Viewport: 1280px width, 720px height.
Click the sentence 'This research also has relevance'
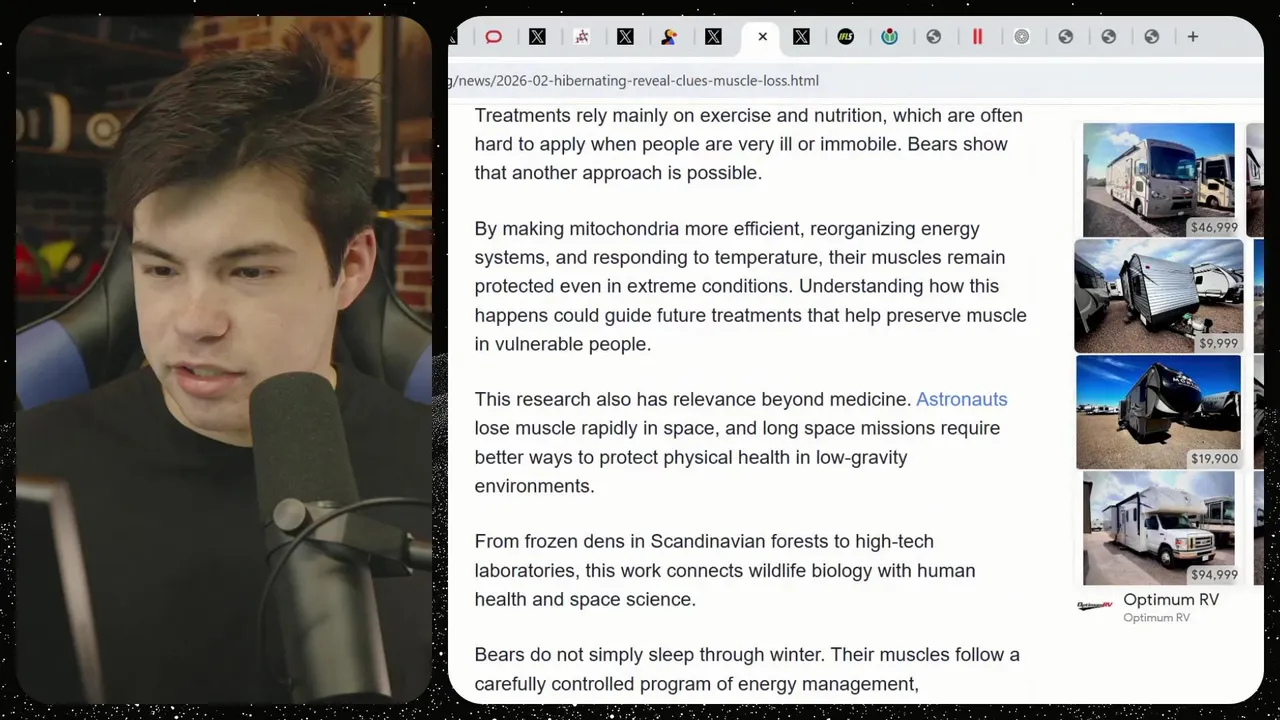click(693, 399)
